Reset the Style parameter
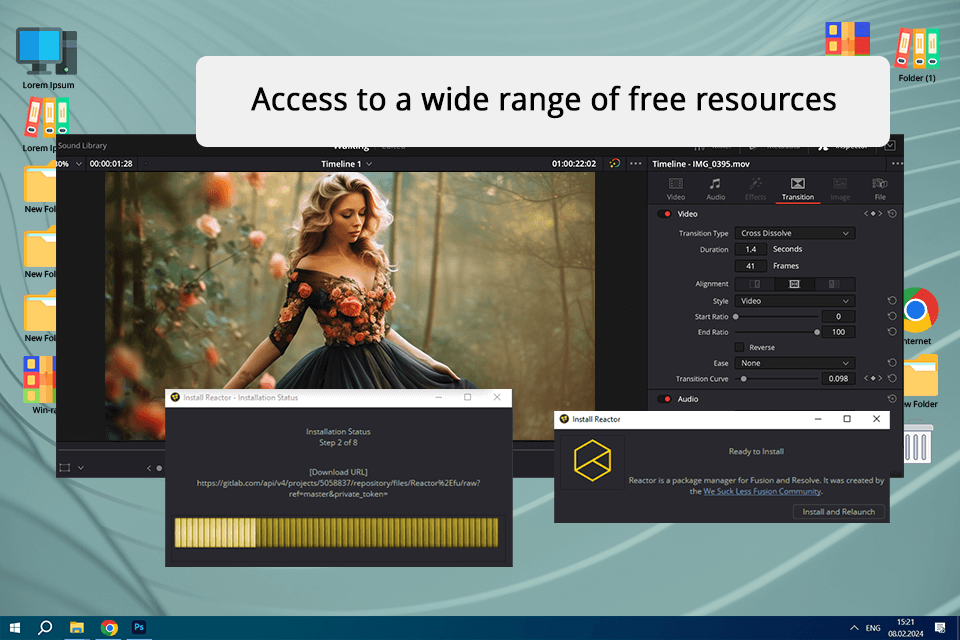The image size is (960, 640). tap(892, 301)
